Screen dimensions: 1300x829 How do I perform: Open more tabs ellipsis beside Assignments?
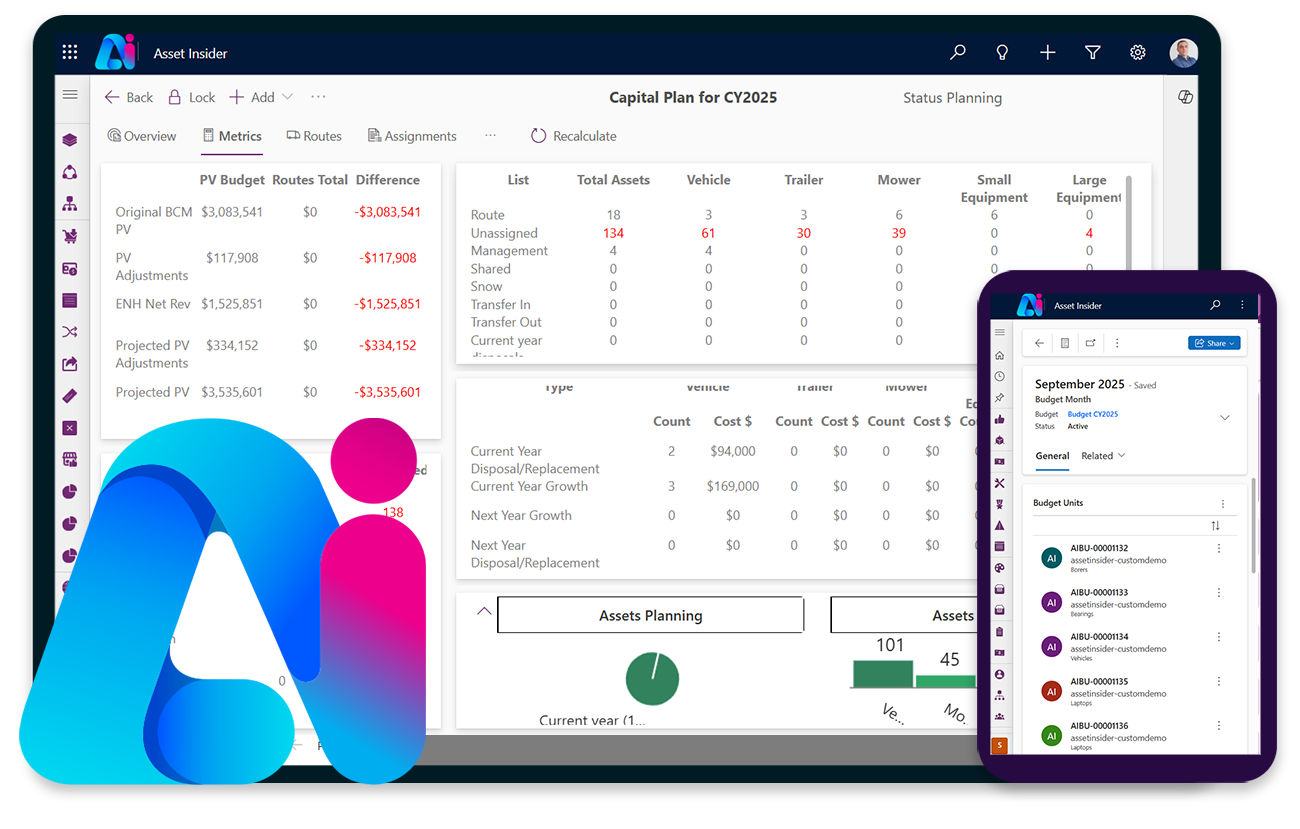click(490, 135)
